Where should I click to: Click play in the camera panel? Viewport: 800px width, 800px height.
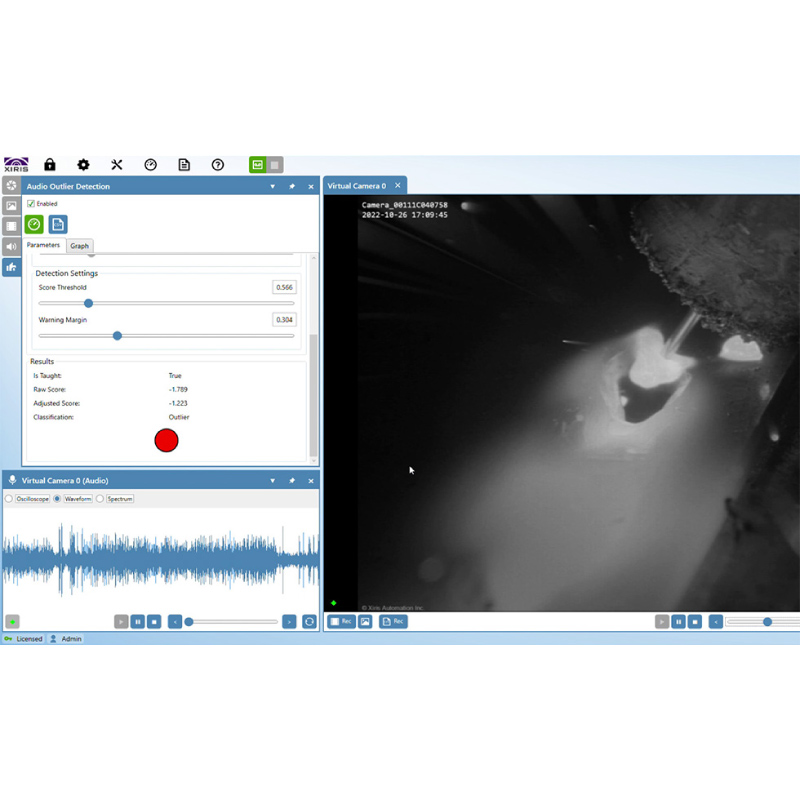[x=662, y=622]
